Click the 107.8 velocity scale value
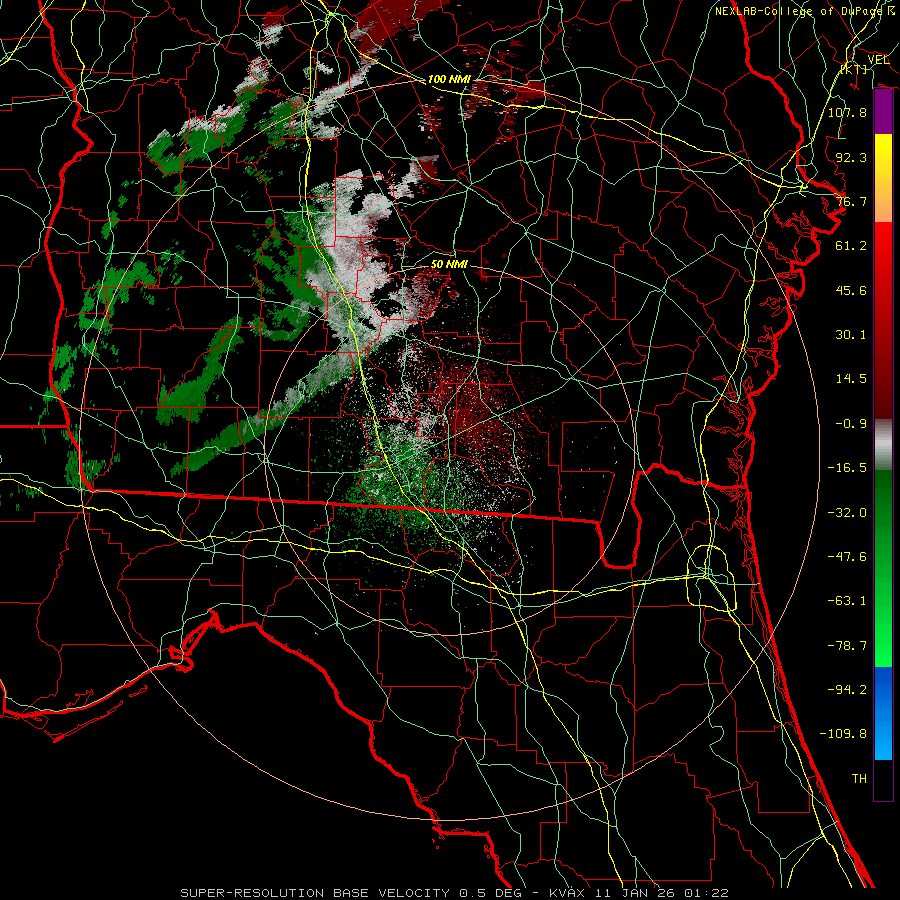Image resolution: width=900 pixels, height=900 pixels. [x=847, y=112]
